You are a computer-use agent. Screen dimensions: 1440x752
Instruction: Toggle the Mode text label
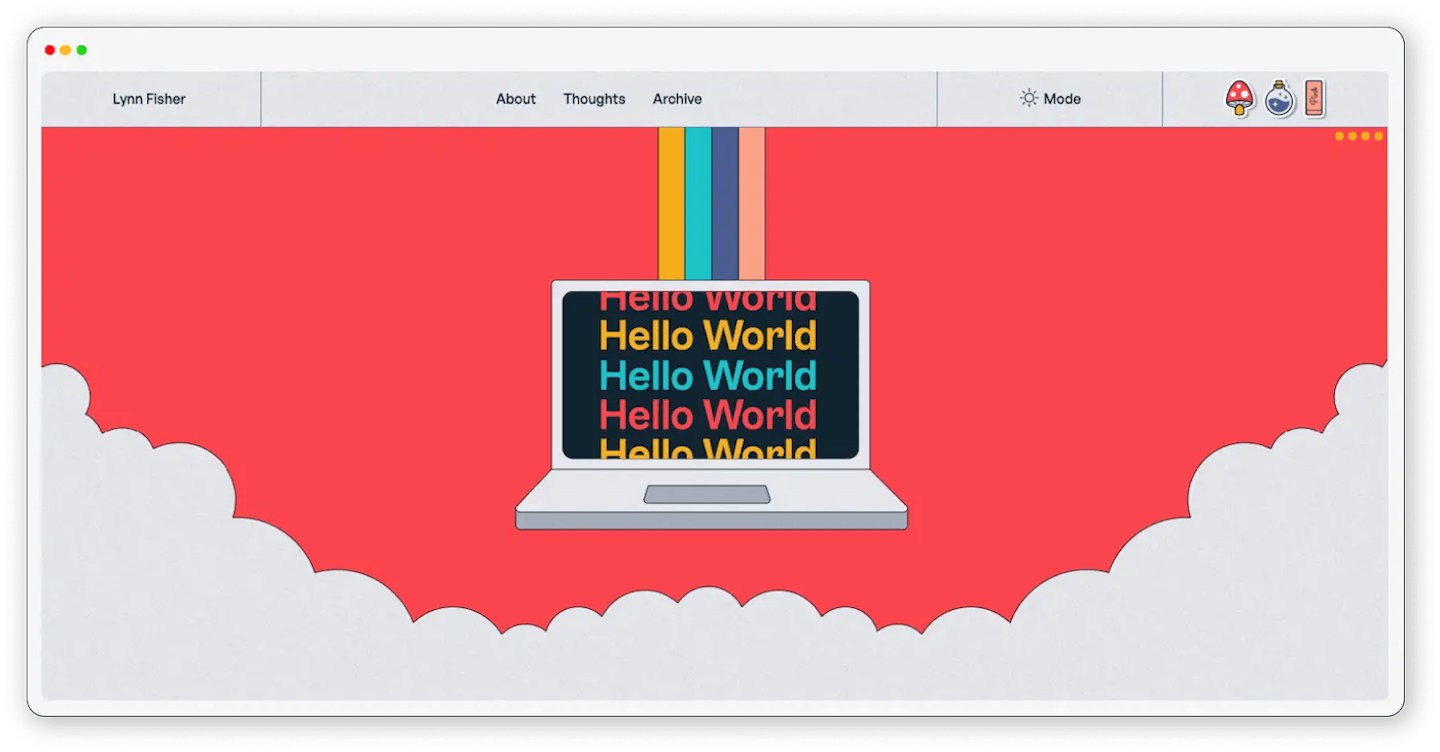[x=1062, y=99]
